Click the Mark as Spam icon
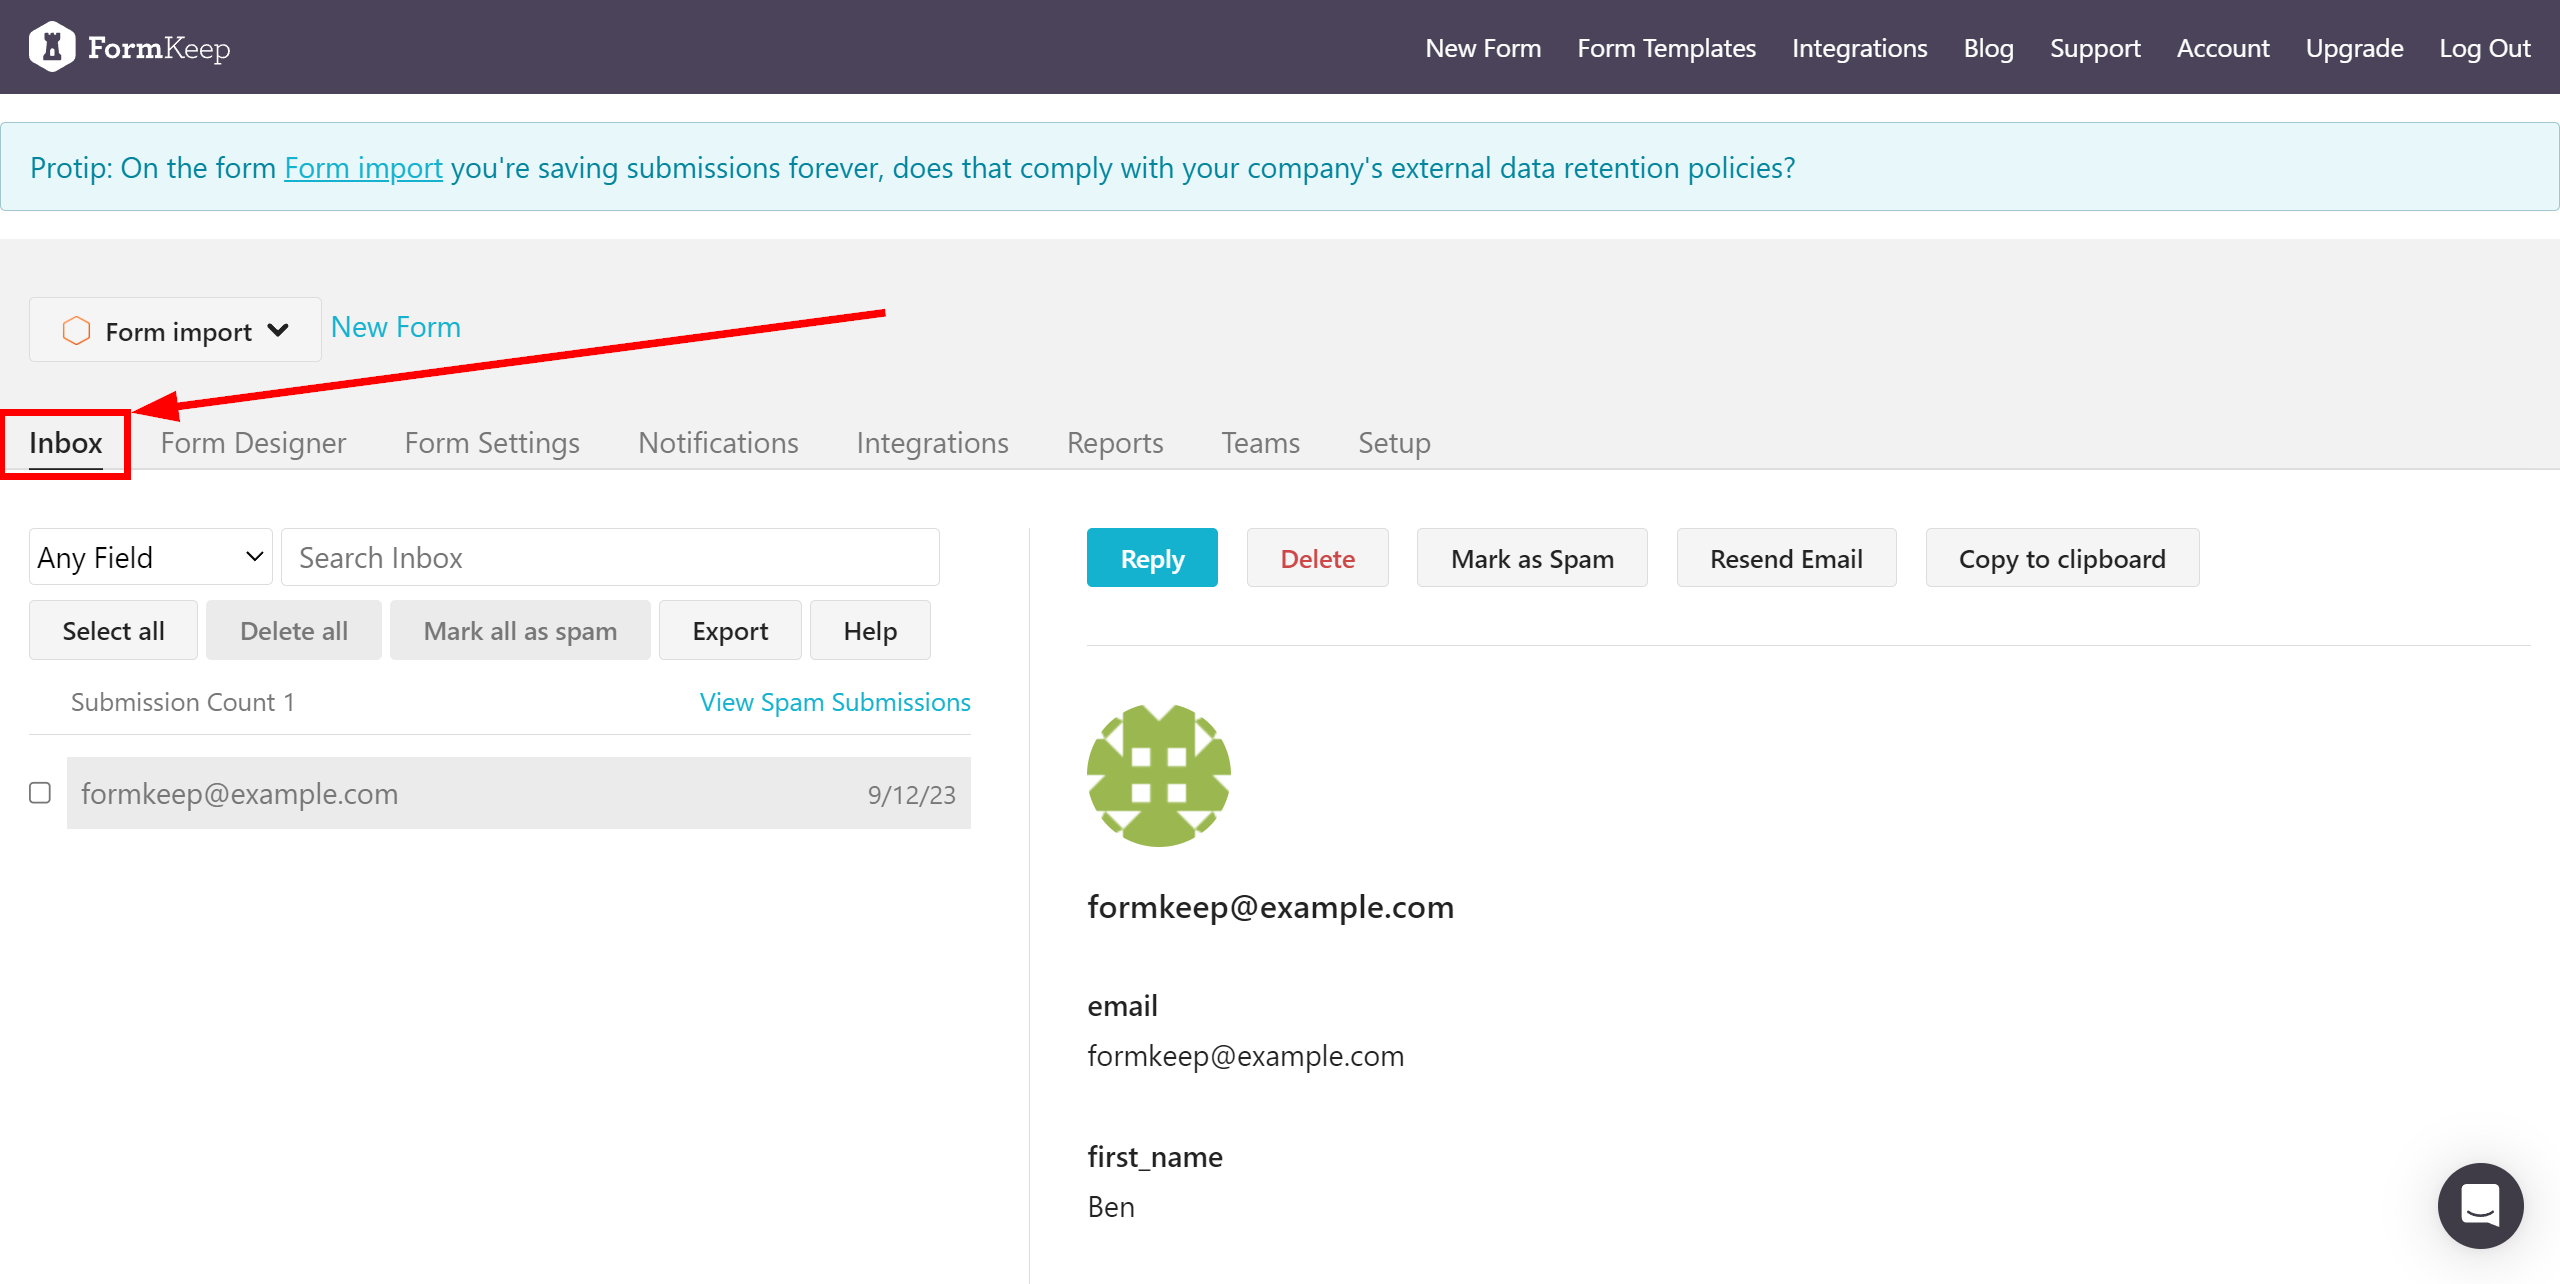 pyautogui.click(x=1534, y=557)
